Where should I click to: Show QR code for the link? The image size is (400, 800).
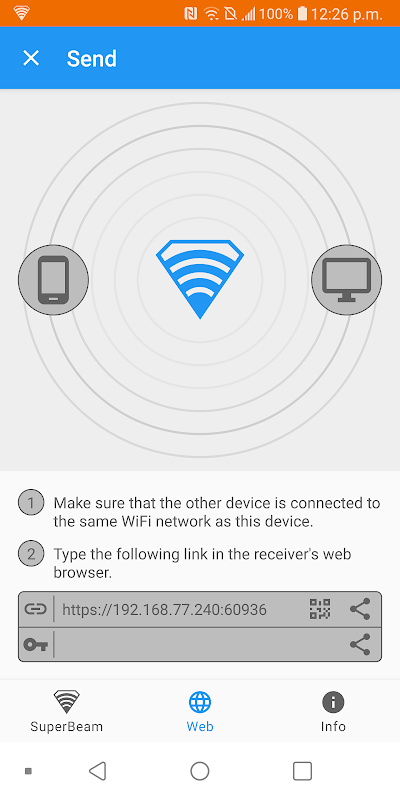click(x=320, y=609)
